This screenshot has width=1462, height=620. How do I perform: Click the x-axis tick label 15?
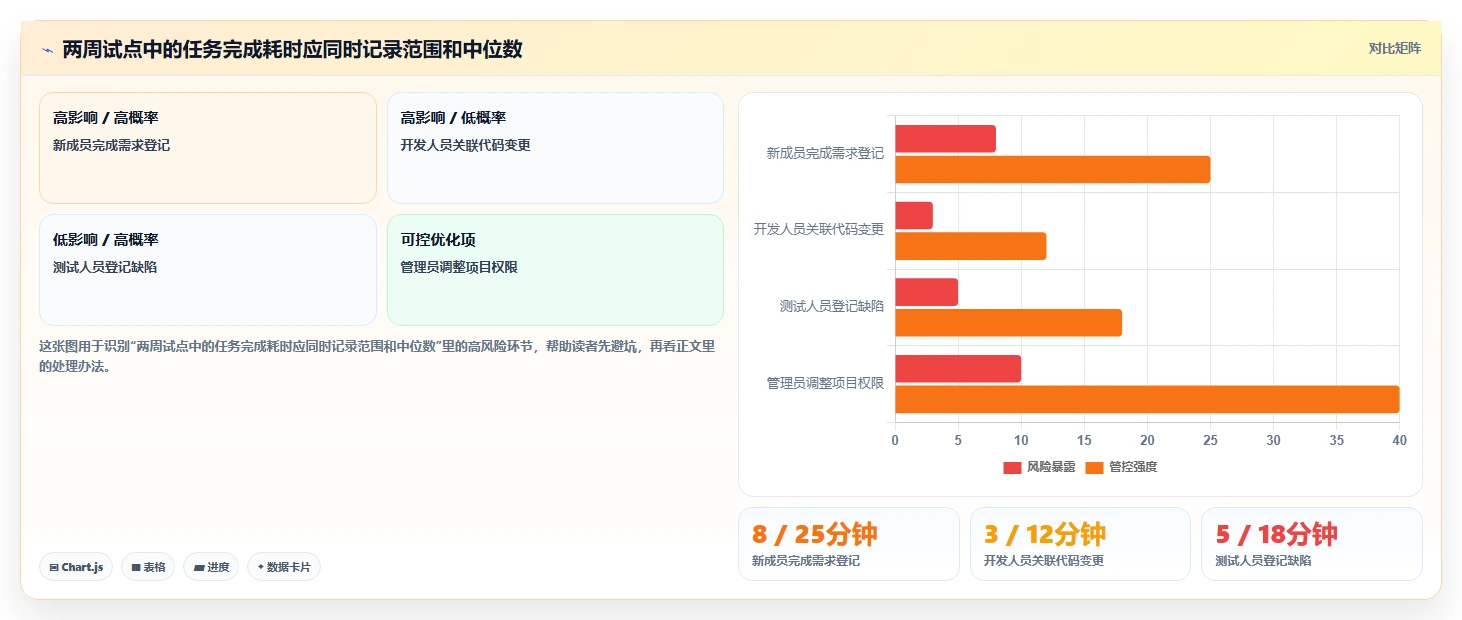click(x=1084, y=440)
